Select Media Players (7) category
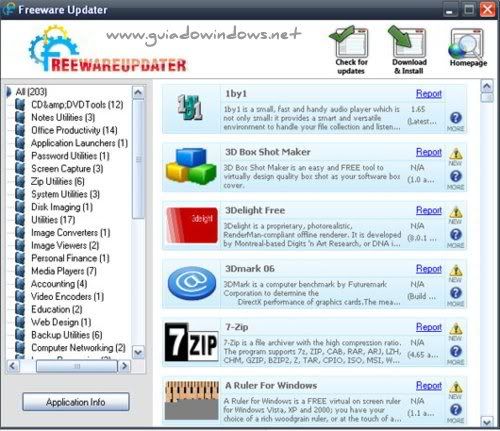Image resolution: width=500 pixels, height=431 pixels. click(64, 271)
